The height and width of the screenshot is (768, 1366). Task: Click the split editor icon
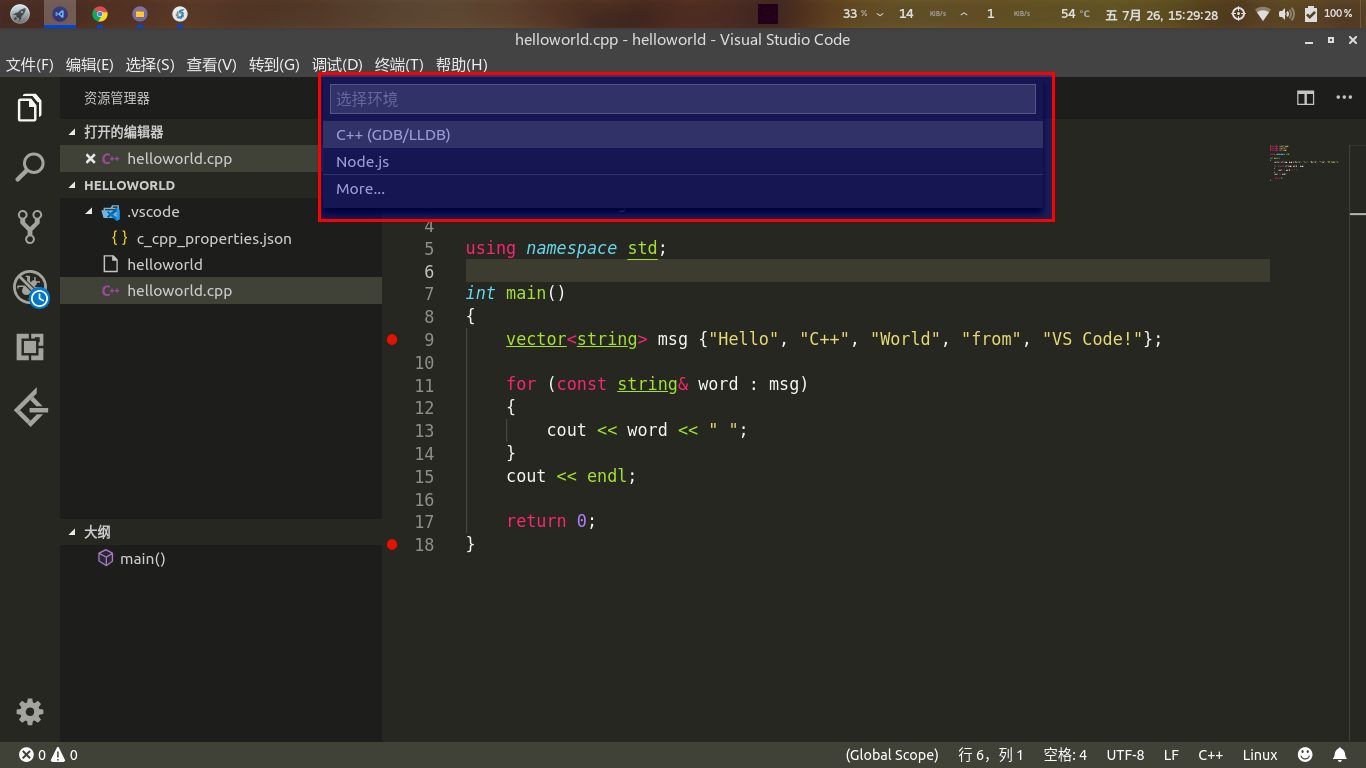pos(1306,97)
